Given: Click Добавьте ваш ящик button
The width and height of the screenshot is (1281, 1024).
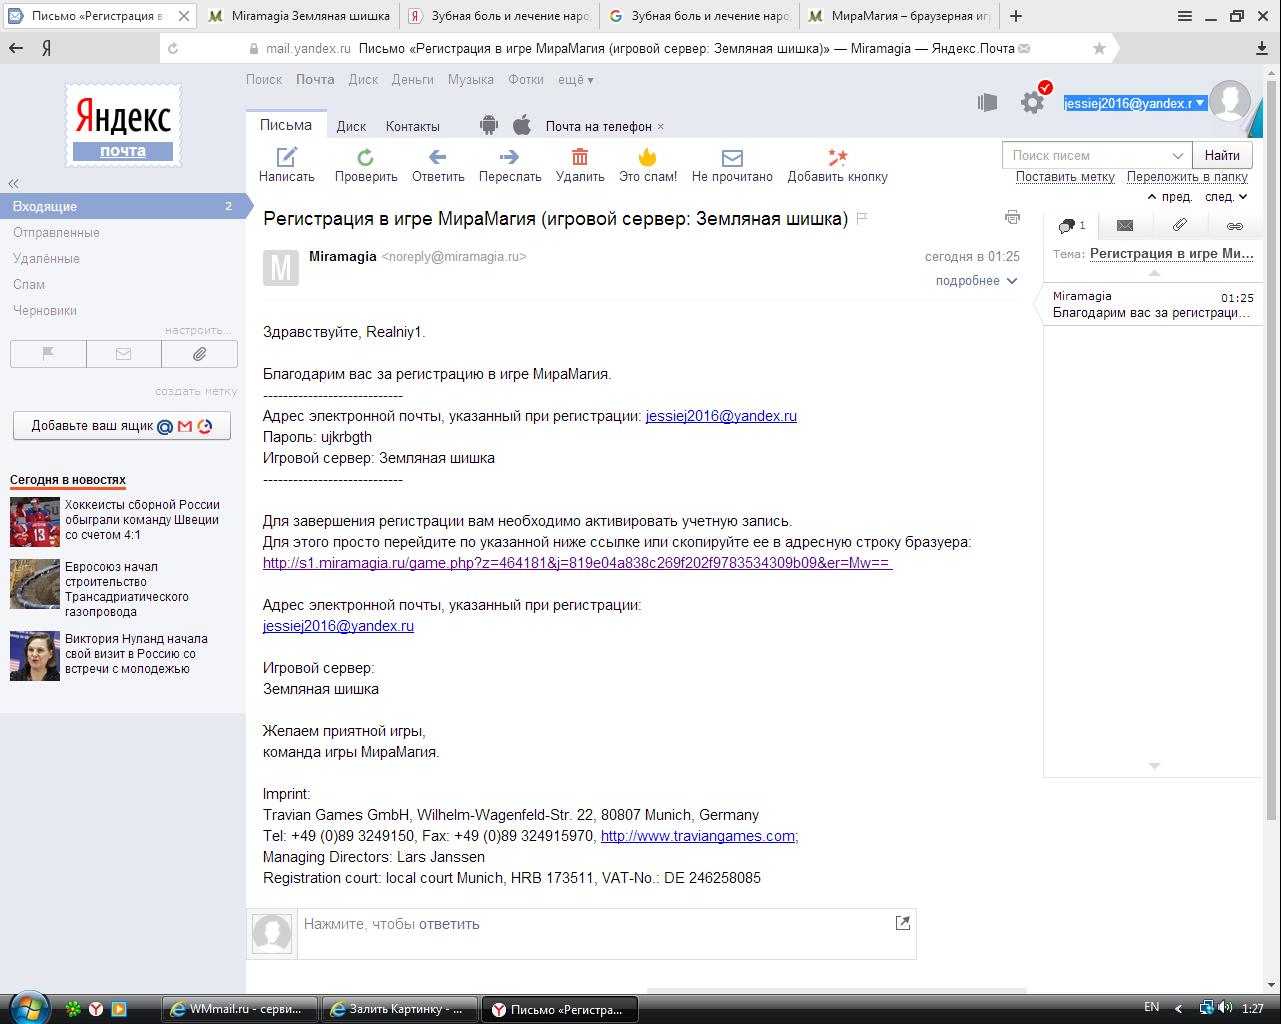Looking at the screenshot, I should [122, 425].
